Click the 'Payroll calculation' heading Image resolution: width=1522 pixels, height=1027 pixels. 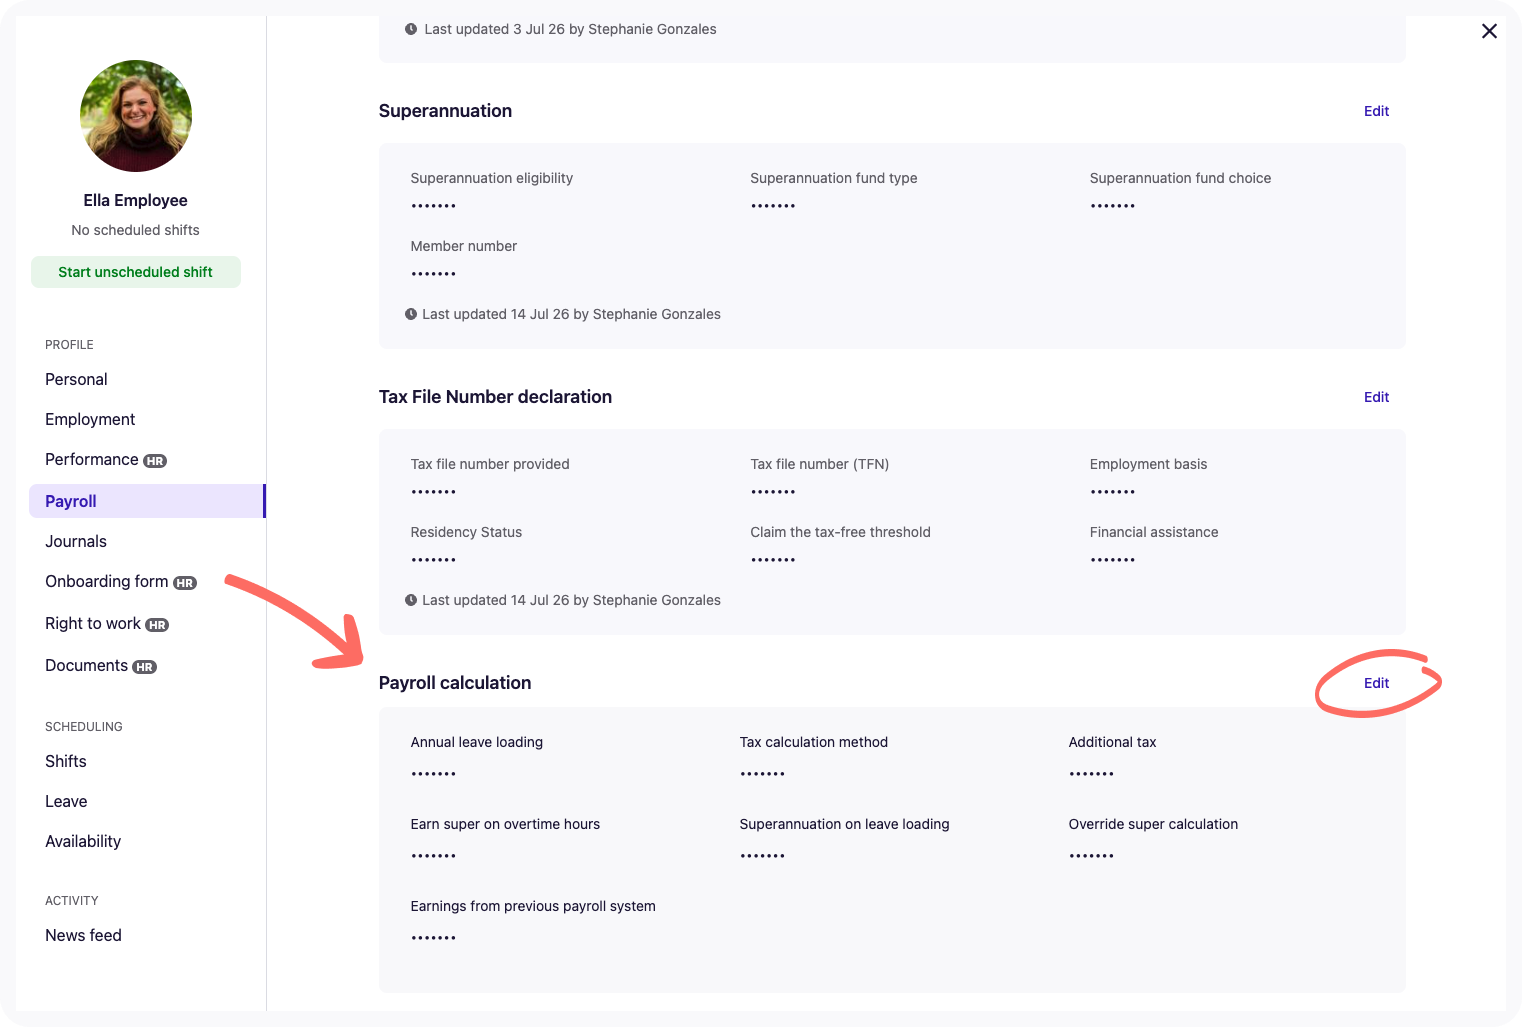coord(455,683)
